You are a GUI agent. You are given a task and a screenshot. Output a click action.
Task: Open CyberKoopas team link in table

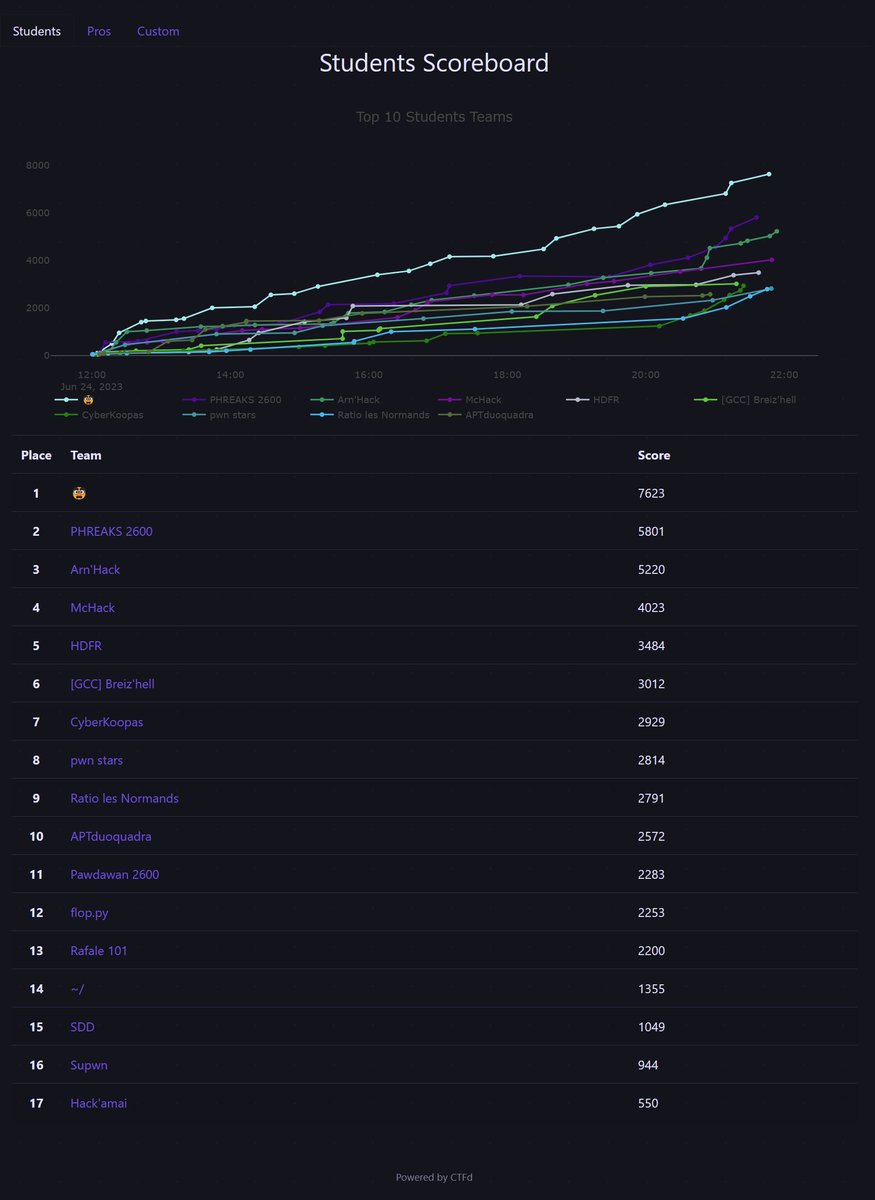click(107, 722)
